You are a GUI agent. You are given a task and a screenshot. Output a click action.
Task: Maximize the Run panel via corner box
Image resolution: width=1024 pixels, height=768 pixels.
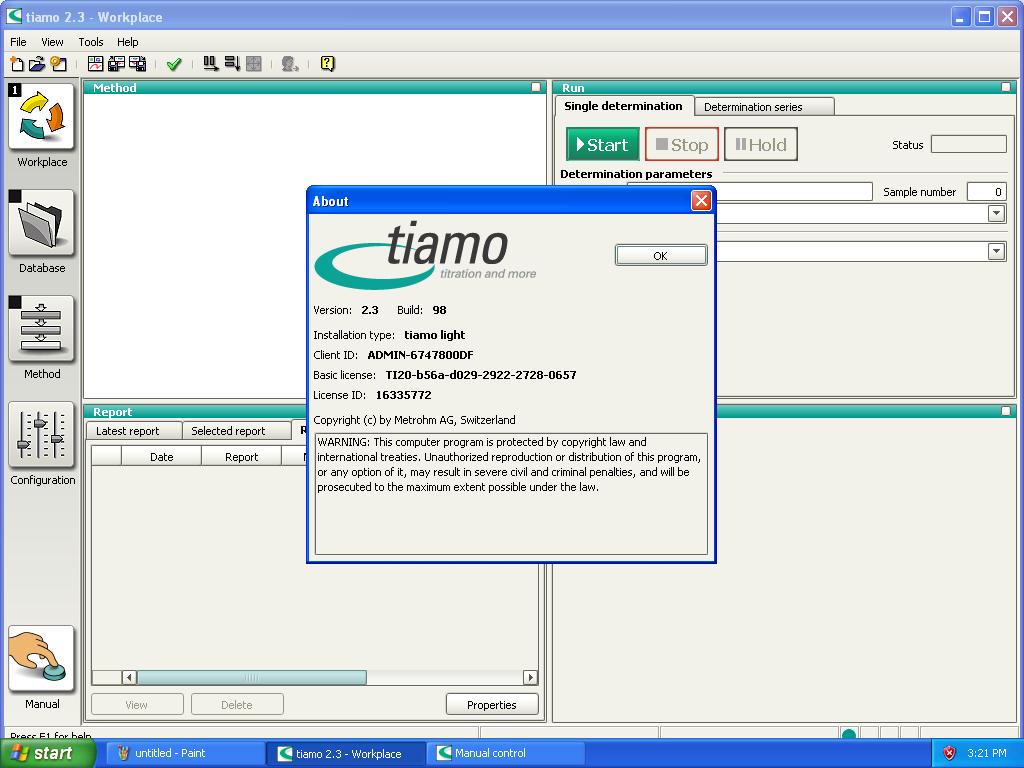1006,87
